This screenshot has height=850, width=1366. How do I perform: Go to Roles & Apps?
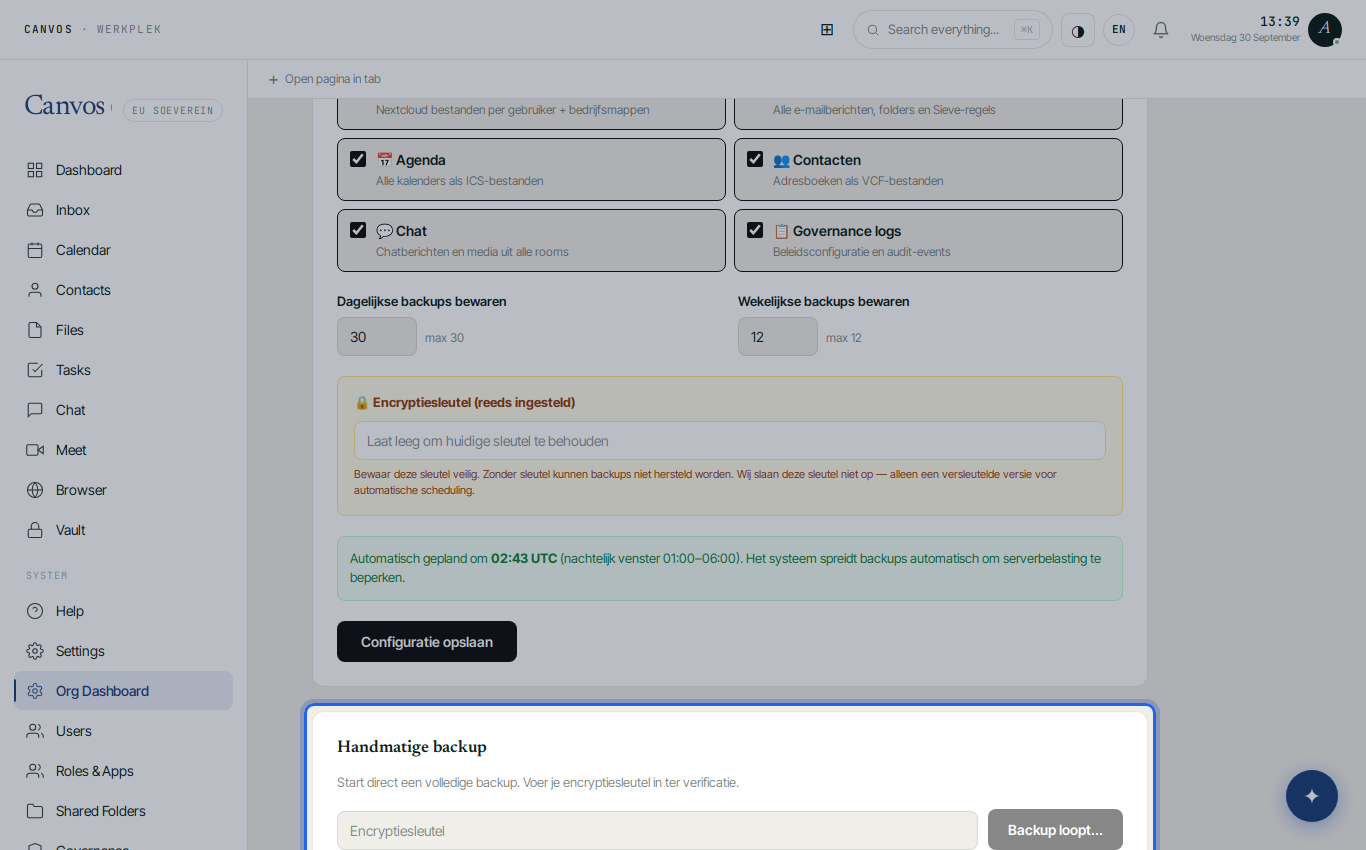(124, 771)
